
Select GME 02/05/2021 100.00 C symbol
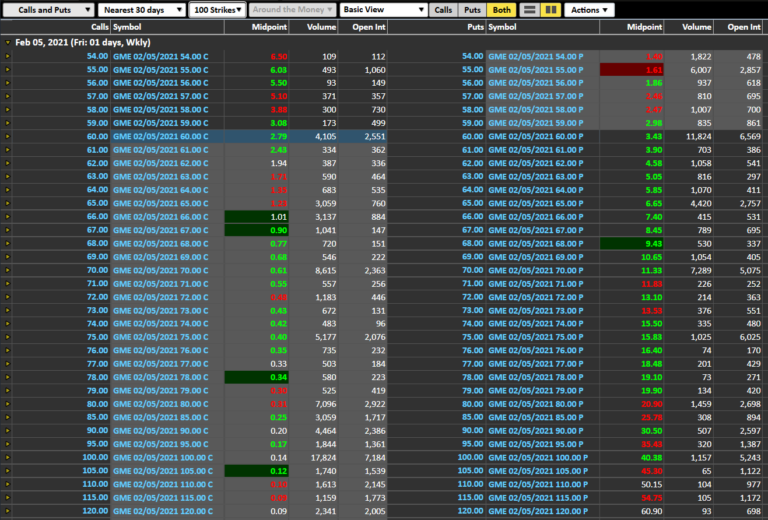163,457
